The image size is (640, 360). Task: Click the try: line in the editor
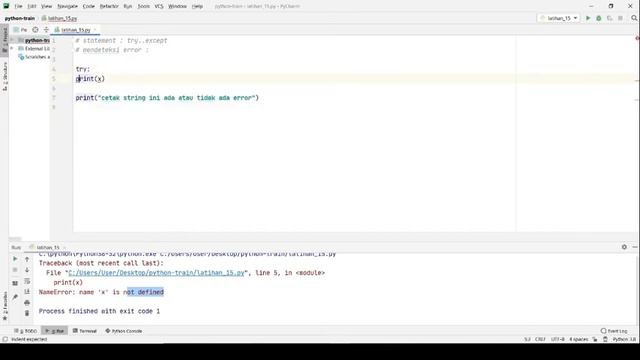82,69
